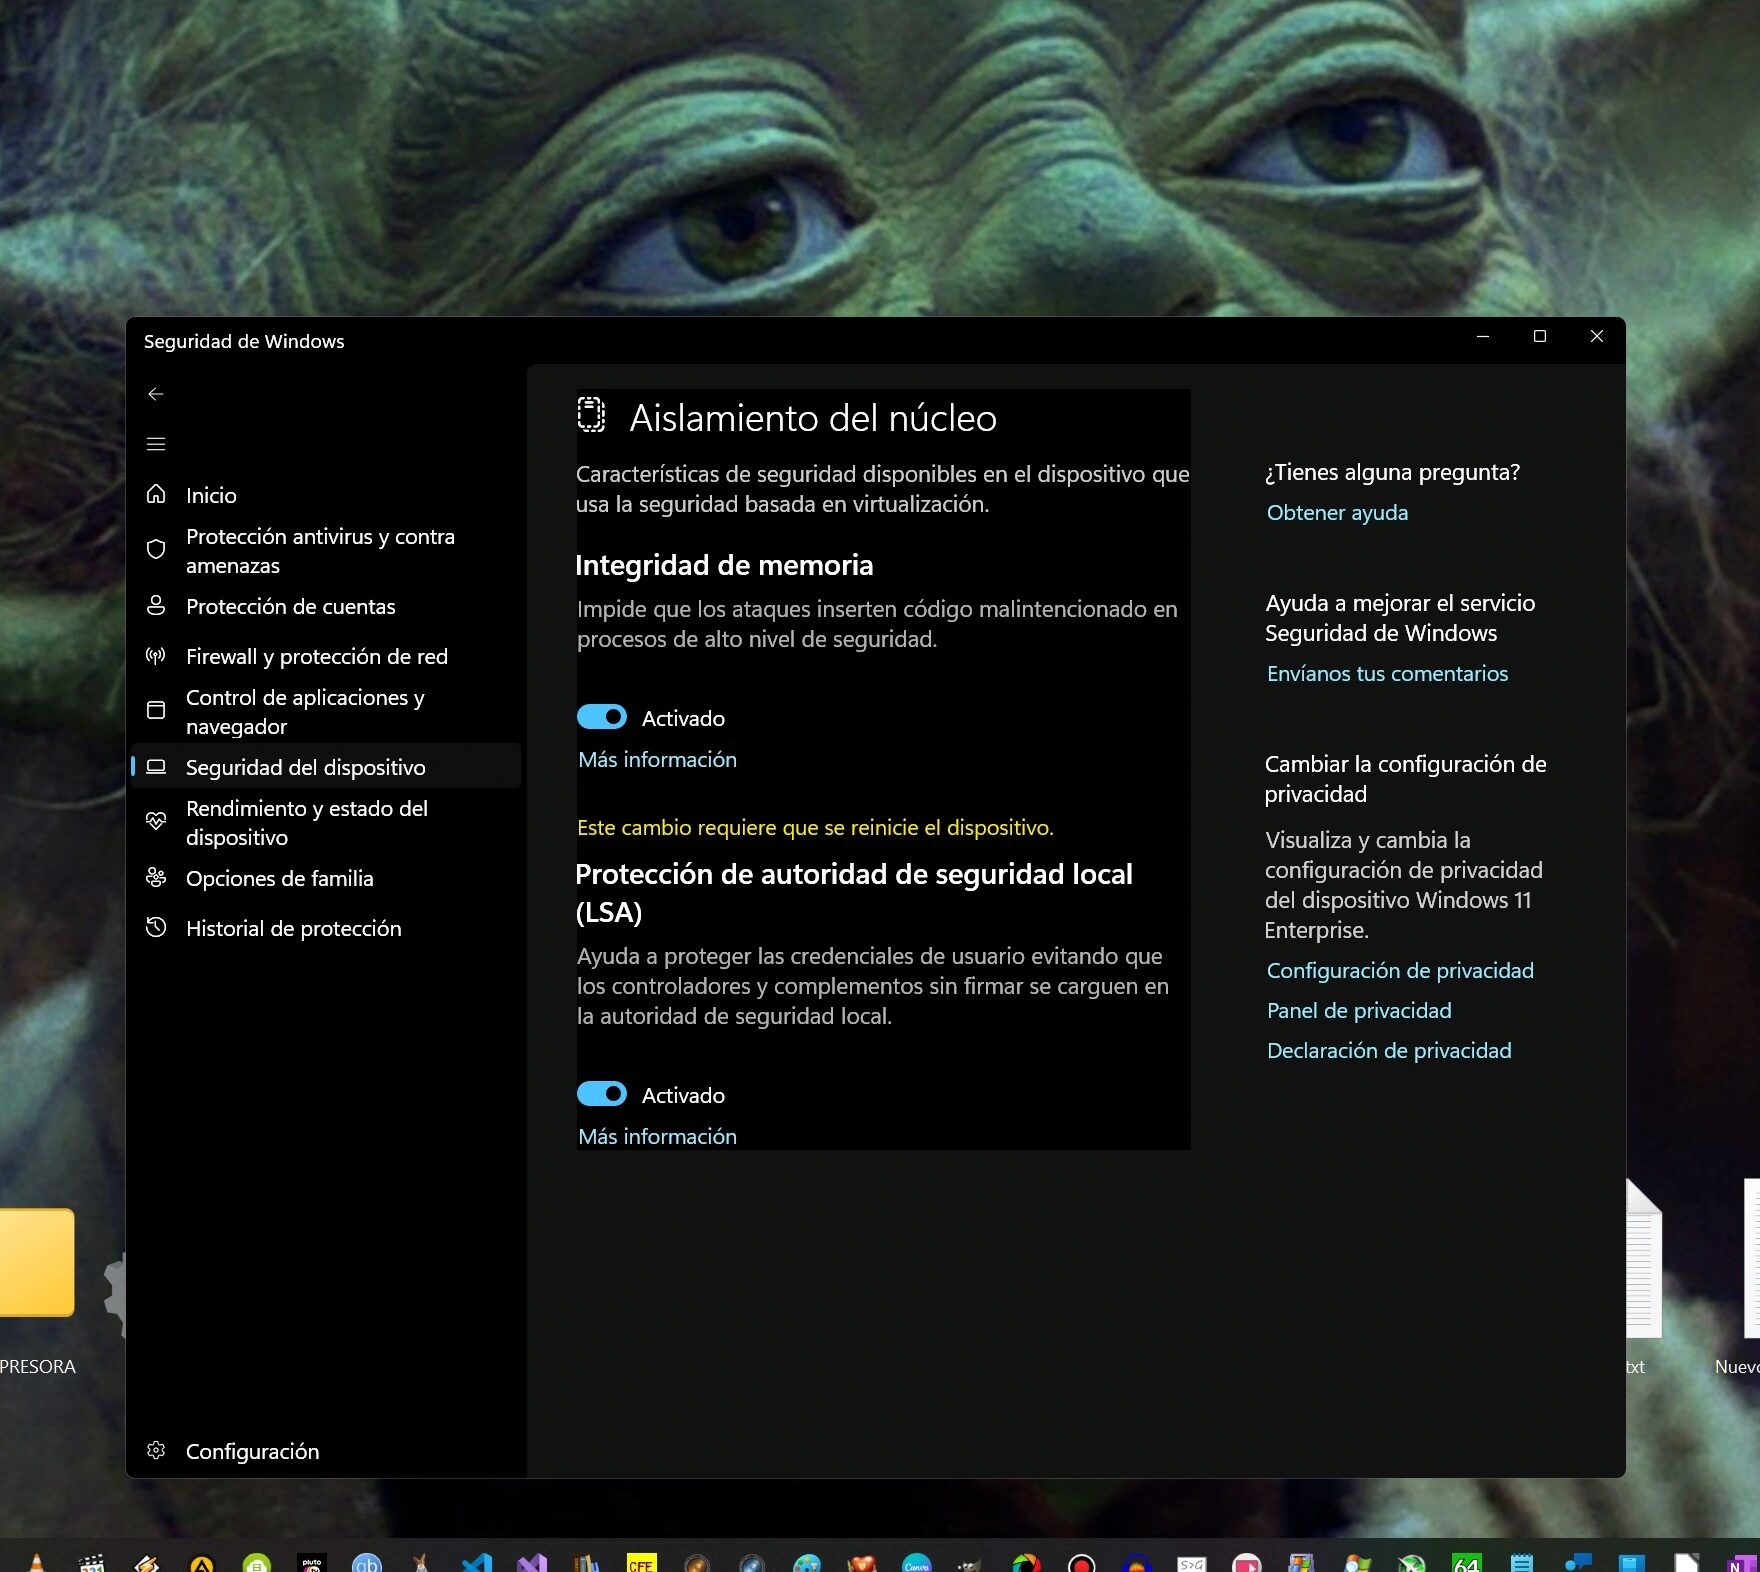Open Más información under Integridad de memoria
Image resolution: width=1760 pixels, height=1572 pixels.
pyautogui.click(x=657, y=759)
